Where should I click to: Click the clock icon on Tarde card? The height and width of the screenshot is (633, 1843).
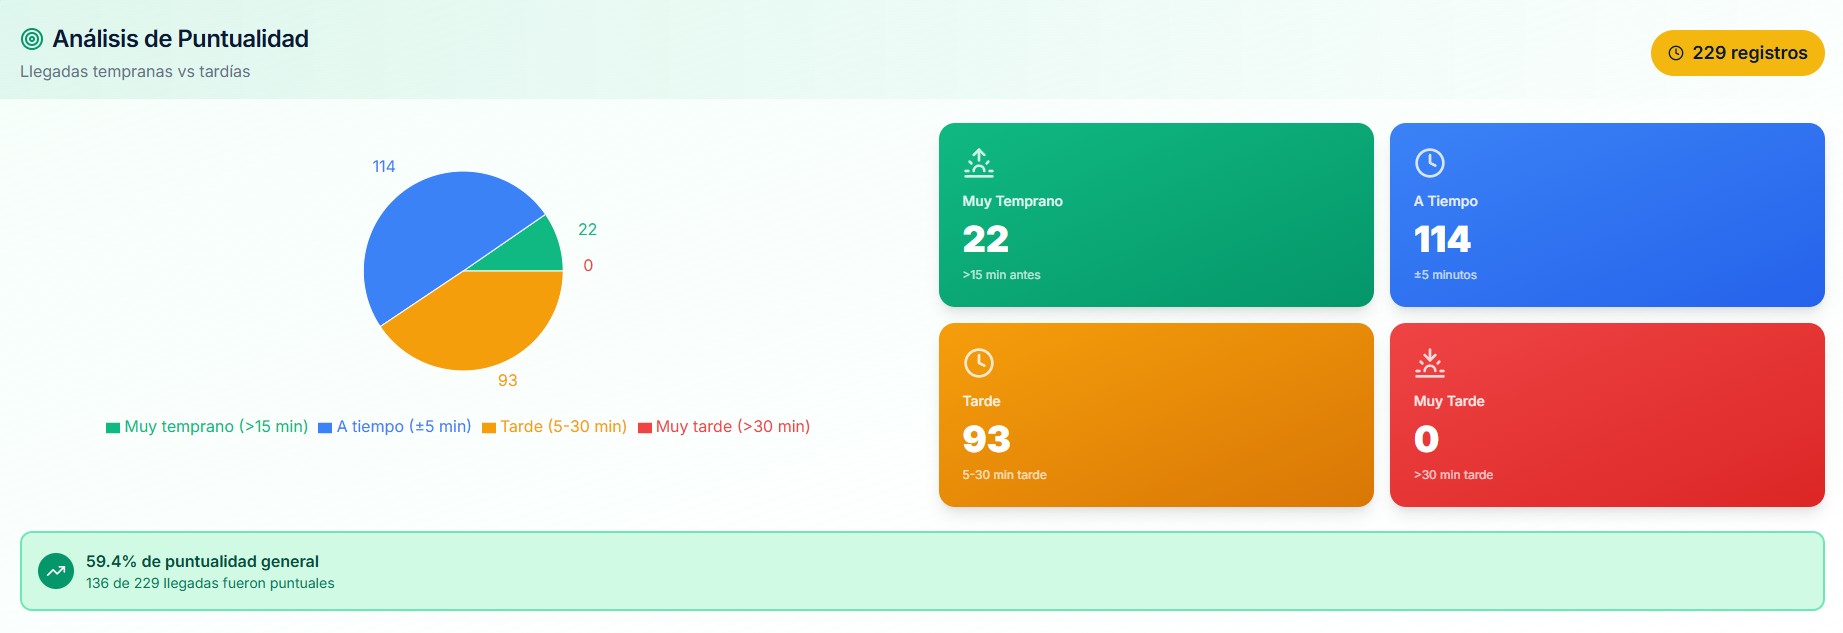(978, 362)
